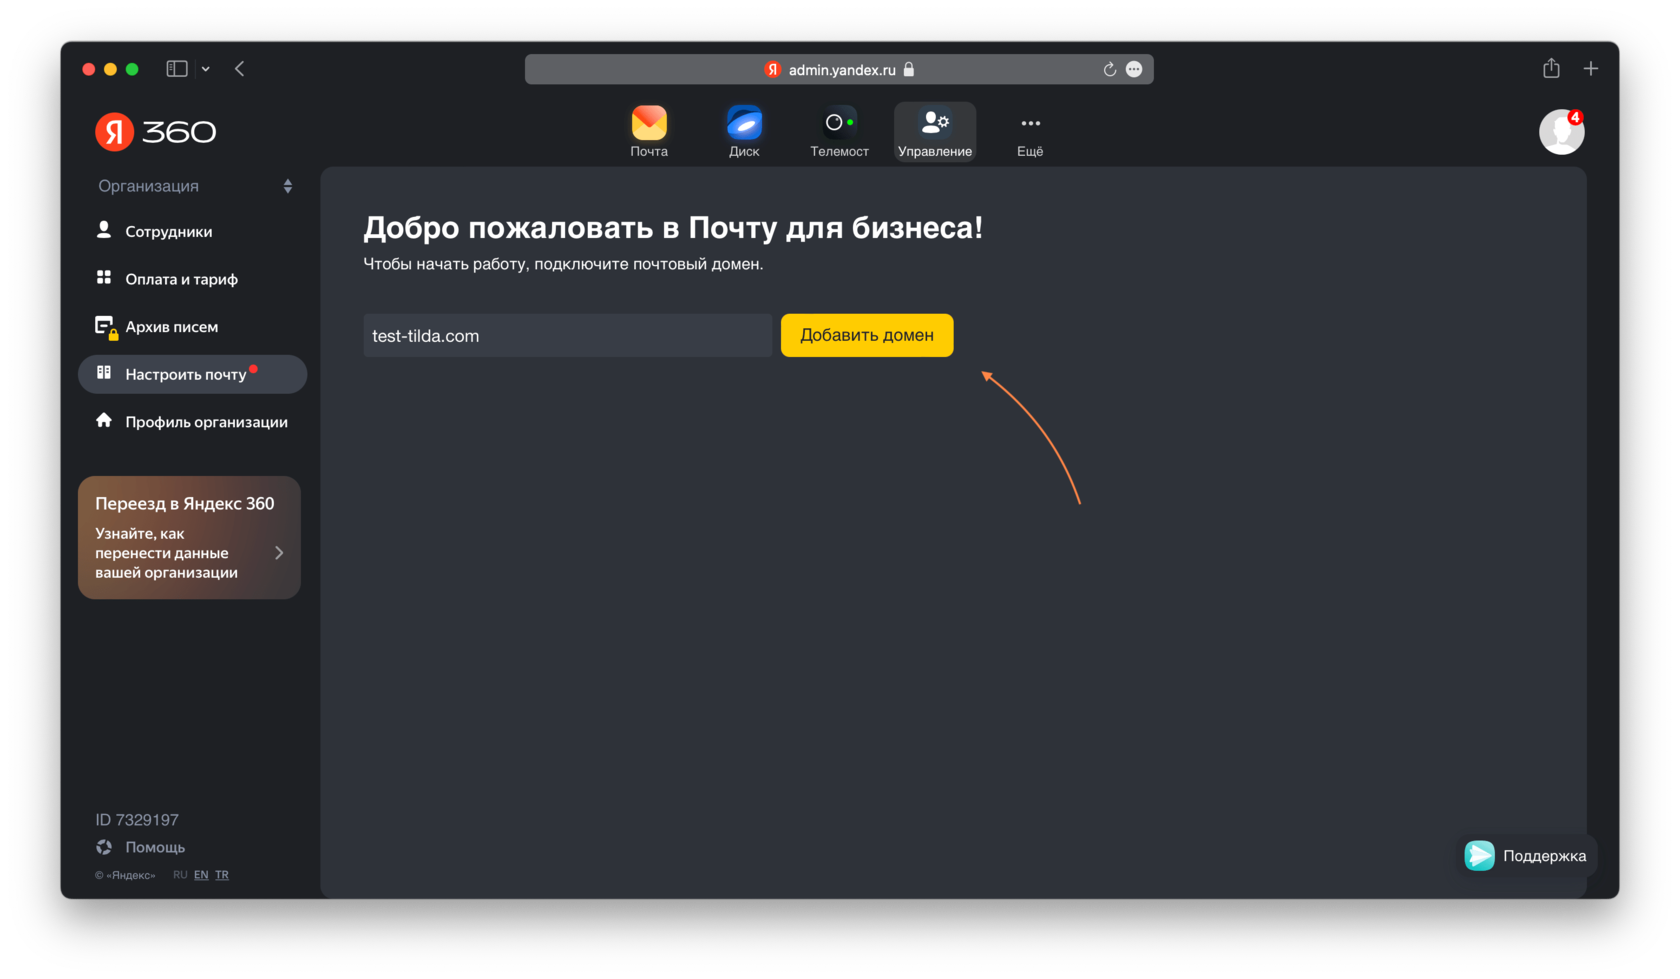This screenshot has width=1680, height=979.
Task: Click the Профиль организации home icon
Action: click(x=104, y=420)
